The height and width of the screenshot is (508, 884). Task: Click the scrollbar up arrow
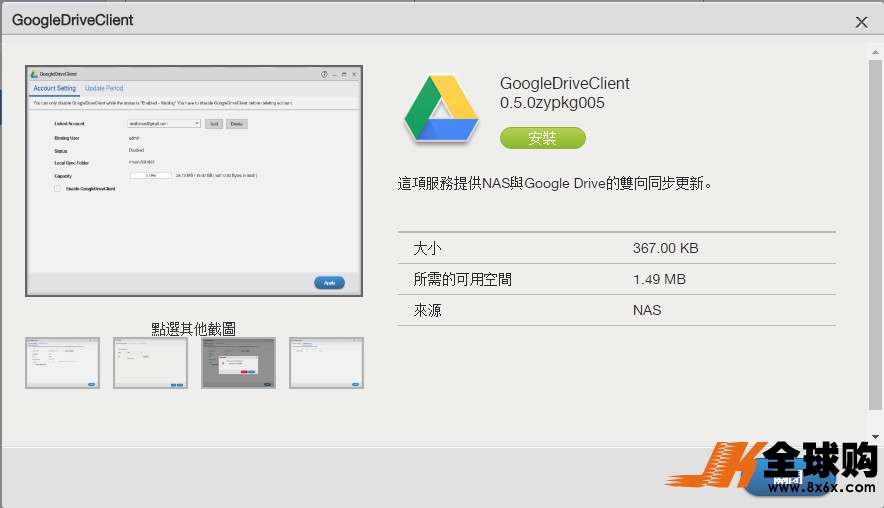876,50
